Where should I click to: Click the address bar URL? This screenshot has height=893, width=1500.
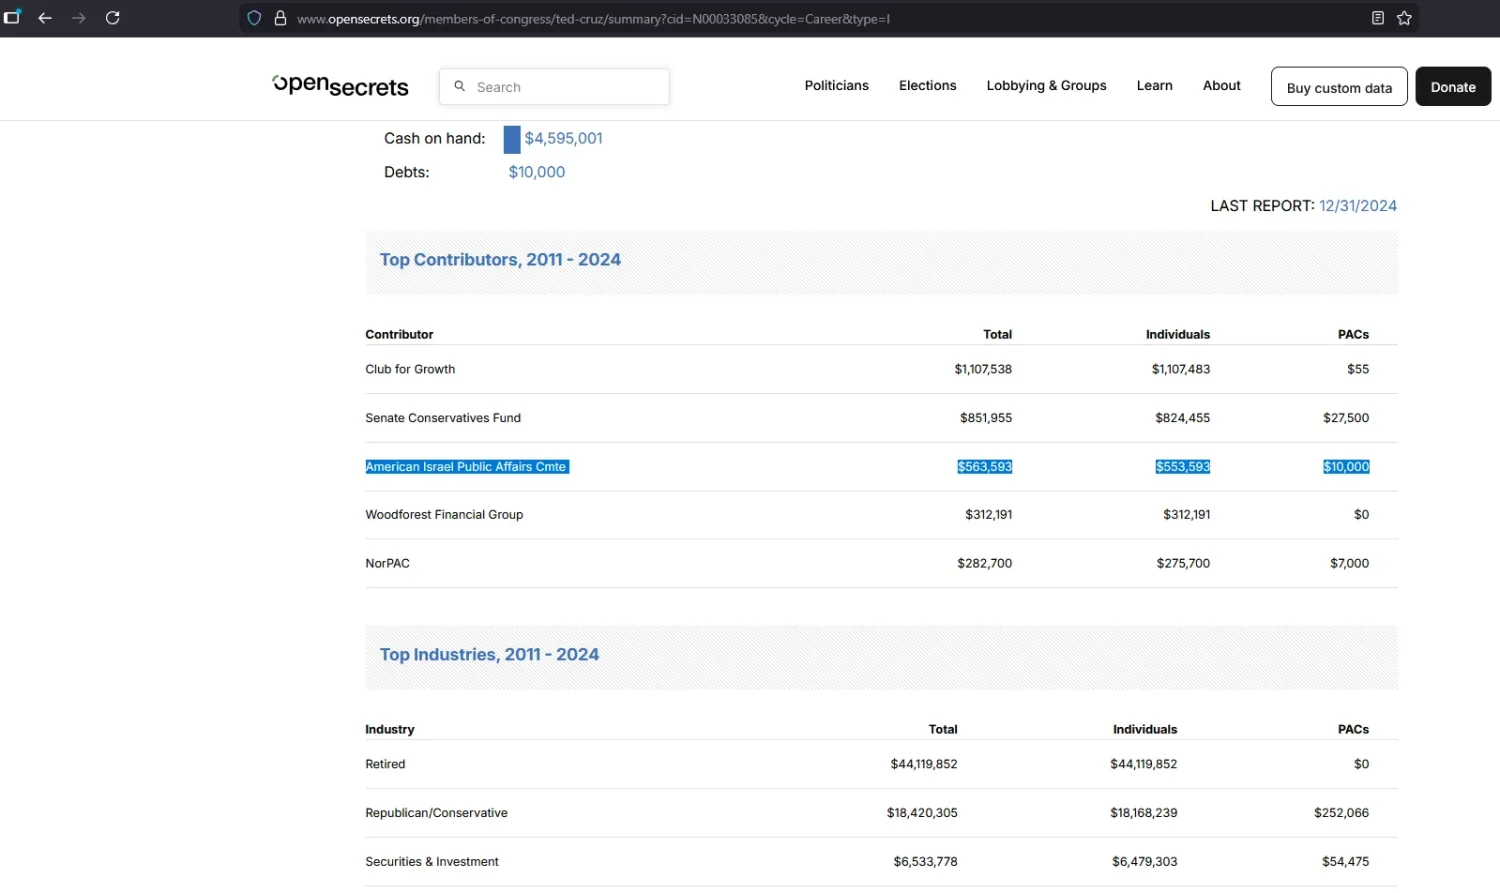coord(593,18)
